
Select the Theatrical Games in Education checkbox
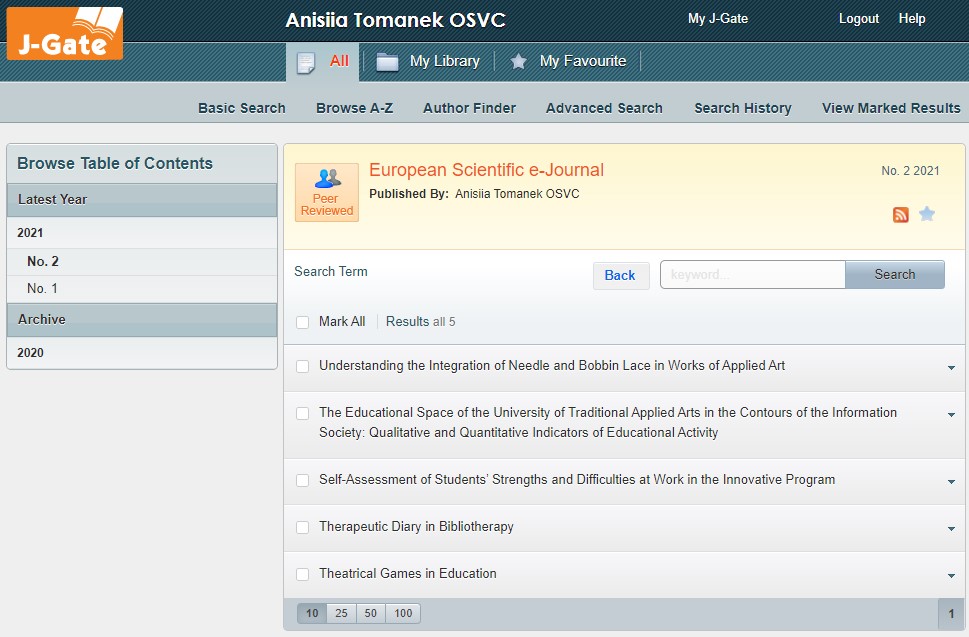tap(303, 574)
